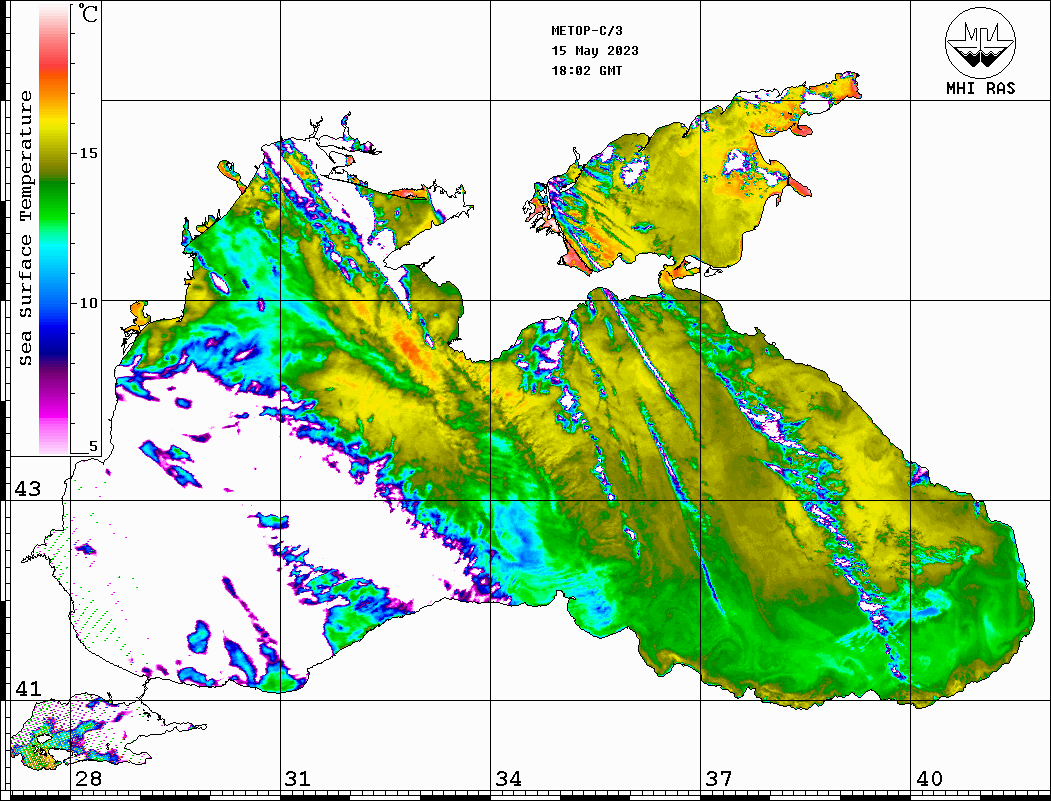Screen dimensions: 1051x801
Task: Click latitude label '43'
Action: pyautogui.click(x=28, y=489)
